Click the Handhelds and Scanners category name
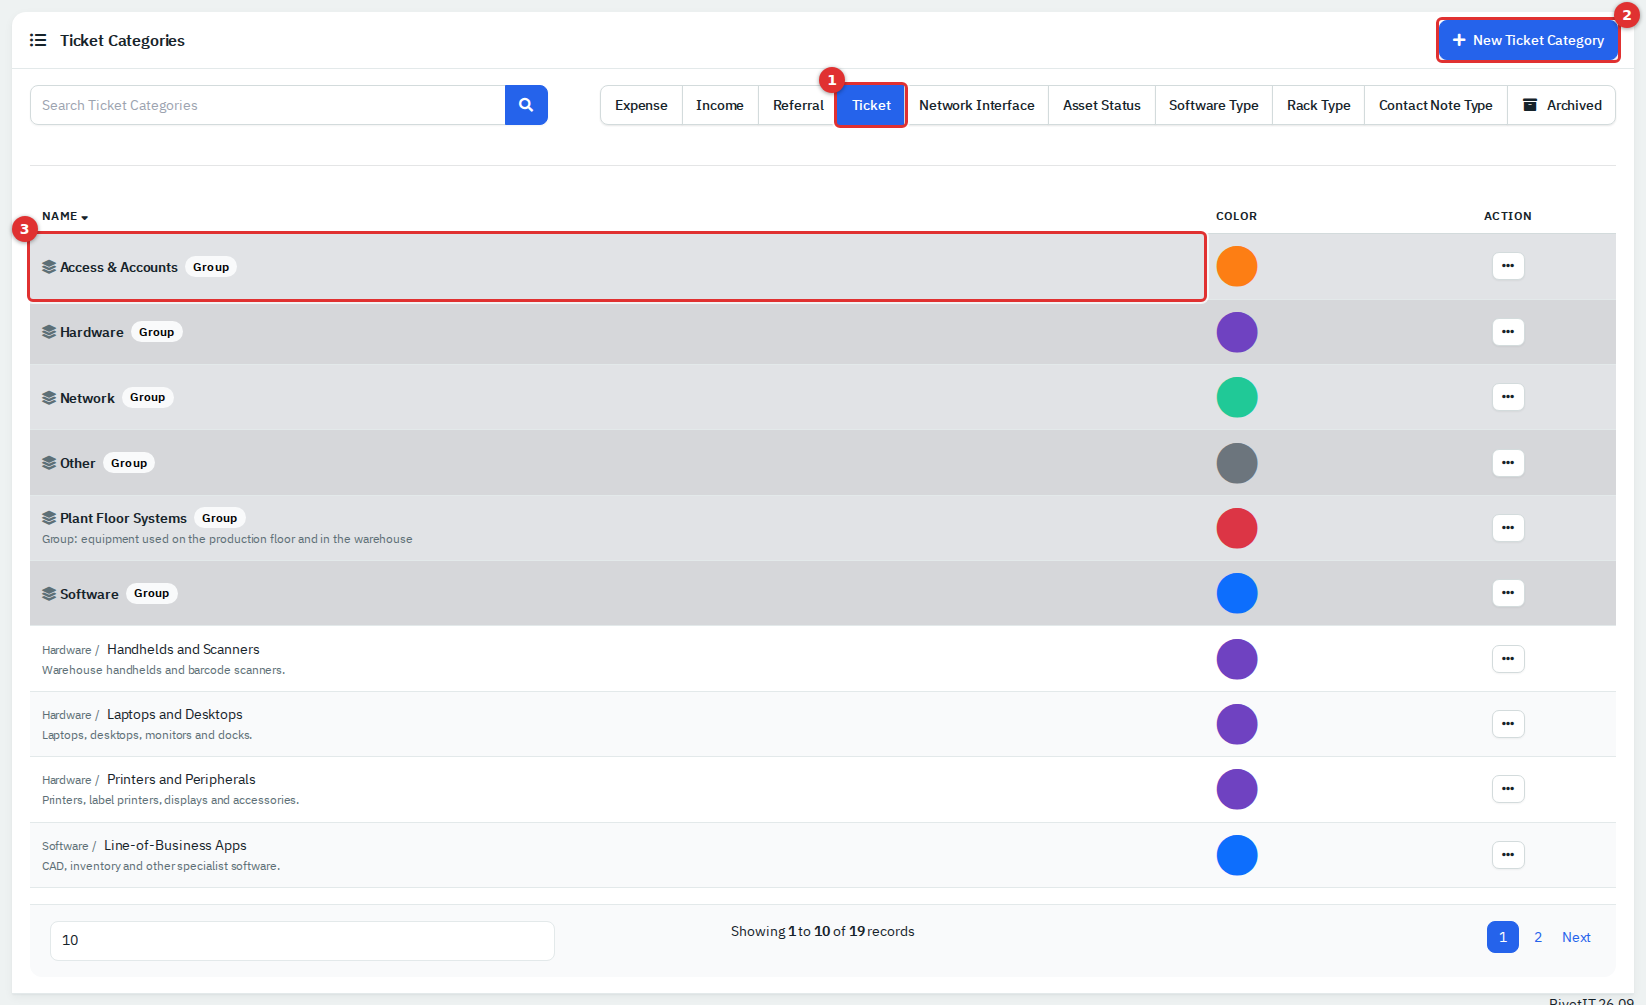Image resolution: width=1646 pixels, height=1005 pixels. pos(183,649)
